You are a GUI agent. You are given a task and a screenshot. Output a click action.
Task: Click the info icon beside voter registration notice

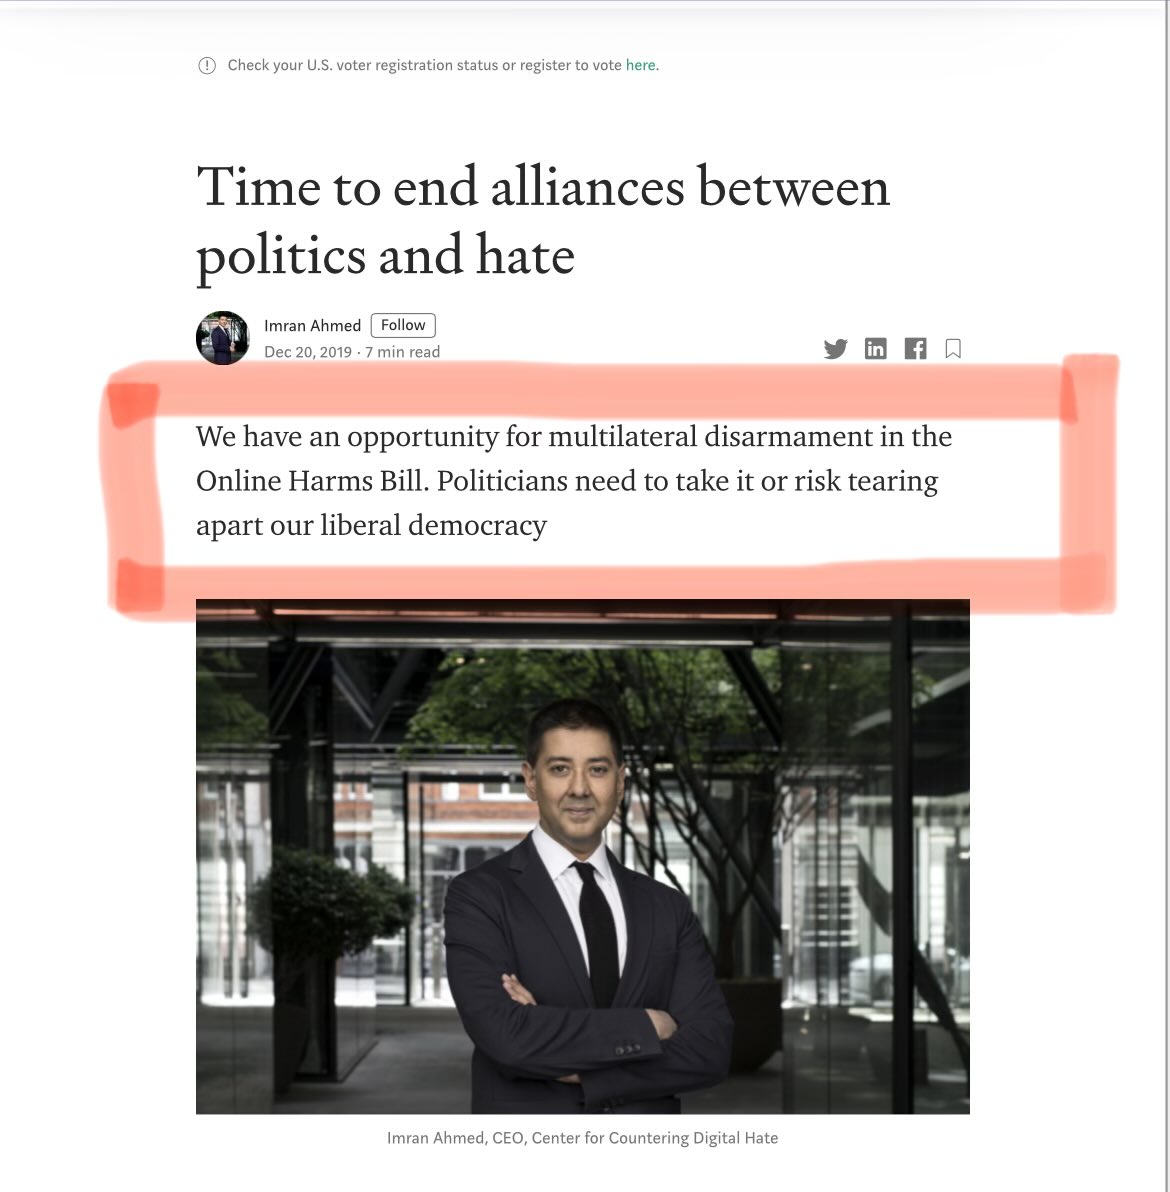pos(207,65)
